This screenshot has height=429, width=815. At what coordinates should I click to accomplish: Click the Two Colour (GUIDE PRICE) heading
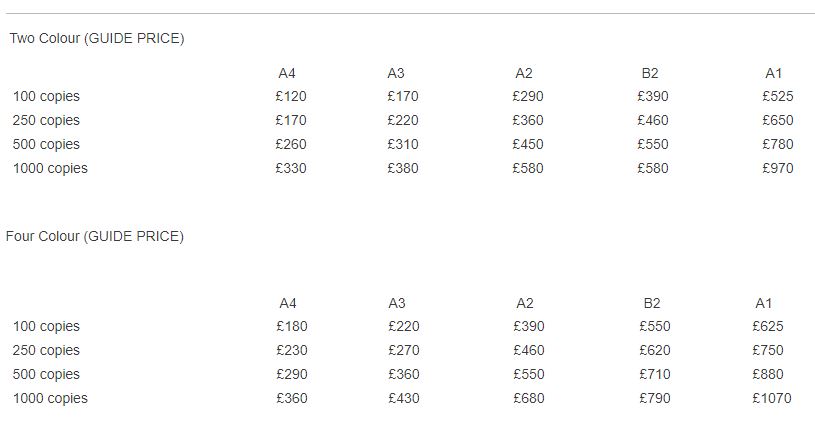tap(97, 38)
